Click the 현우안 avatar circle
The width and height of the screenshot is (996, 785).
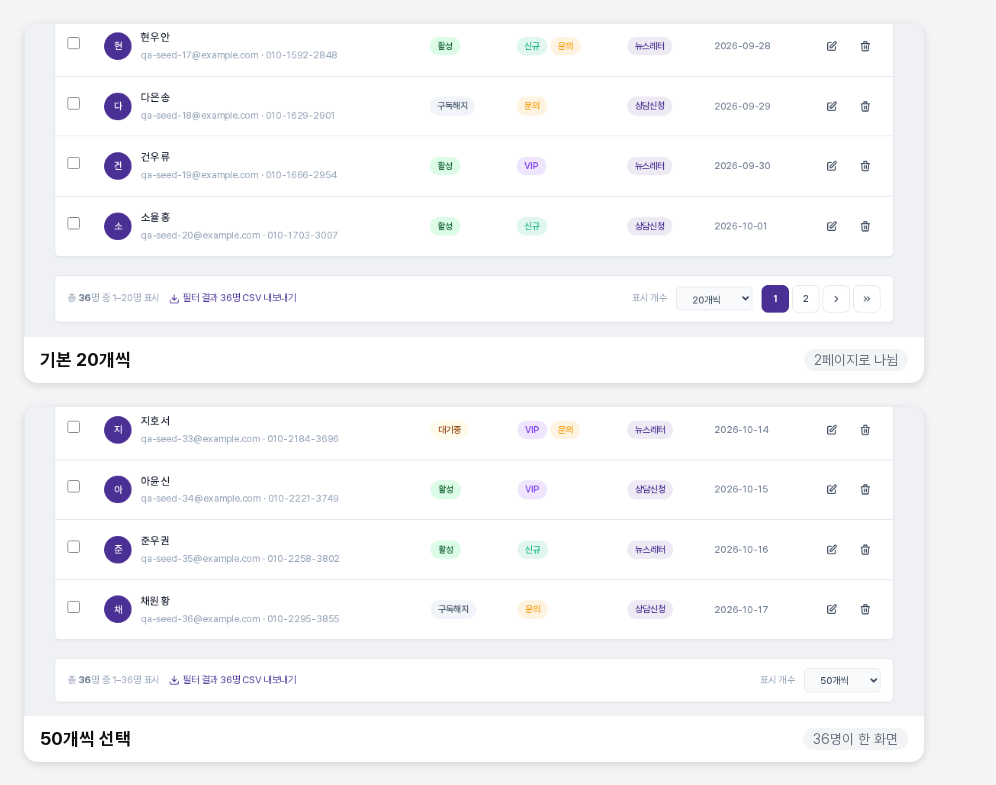click(x=118, y=46)
